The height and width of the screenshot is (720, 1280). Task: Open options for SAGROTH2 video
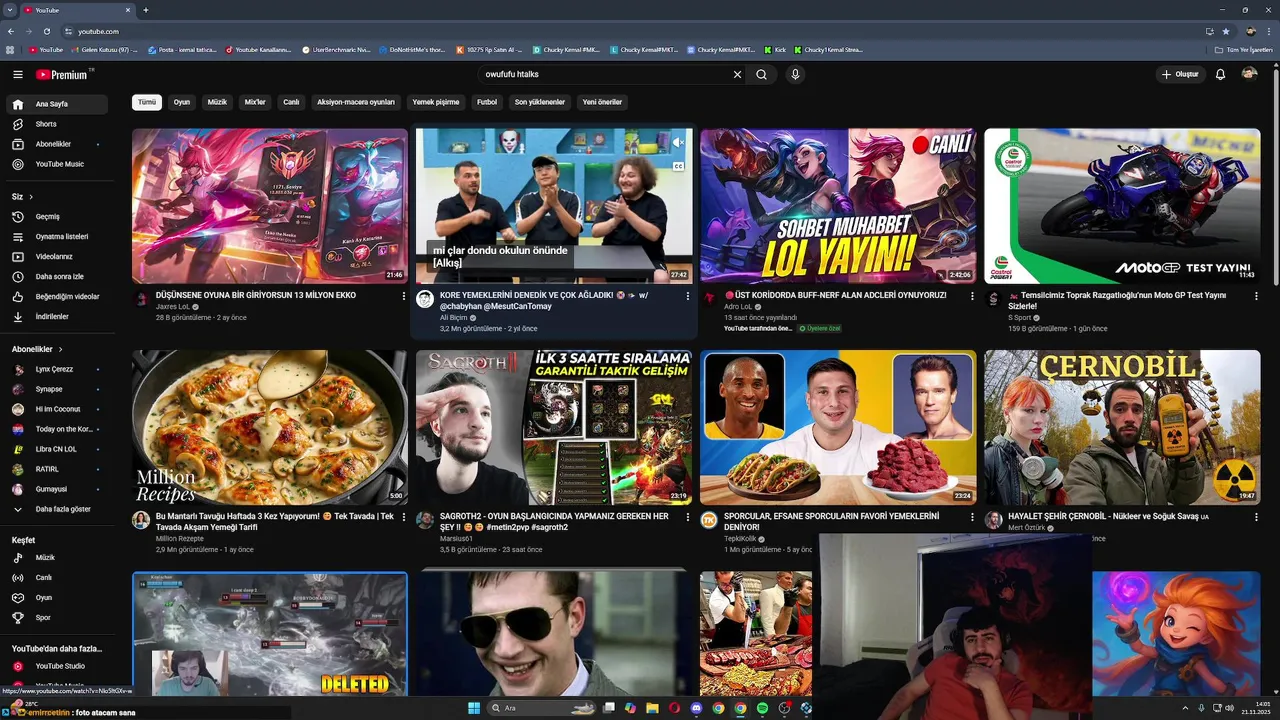tap(687, 518)
